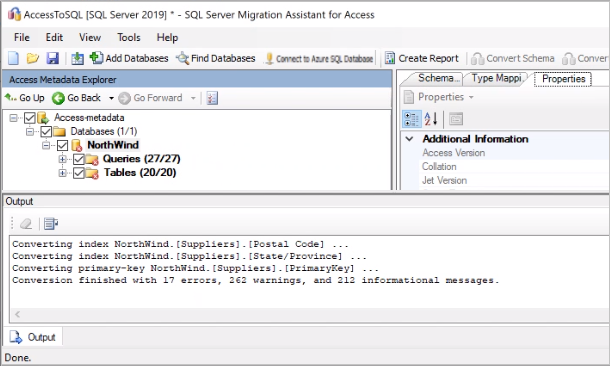Click the Alphabetical sort icon in properties grid

[431, 119]
